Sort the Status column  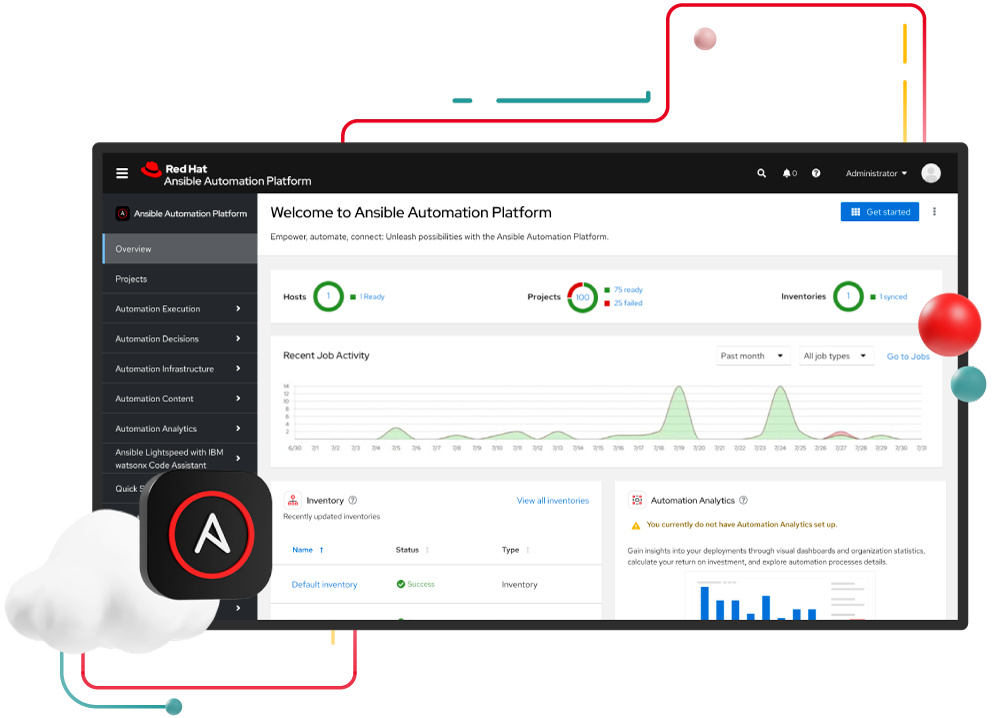coord(427,550)
